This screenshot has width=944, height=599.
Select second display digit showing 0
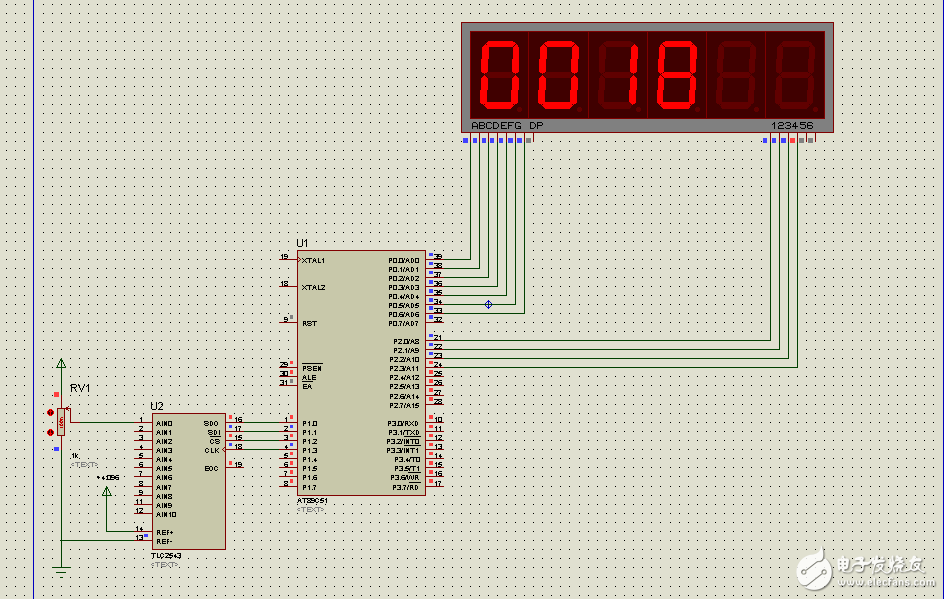(x=557, y=75)
